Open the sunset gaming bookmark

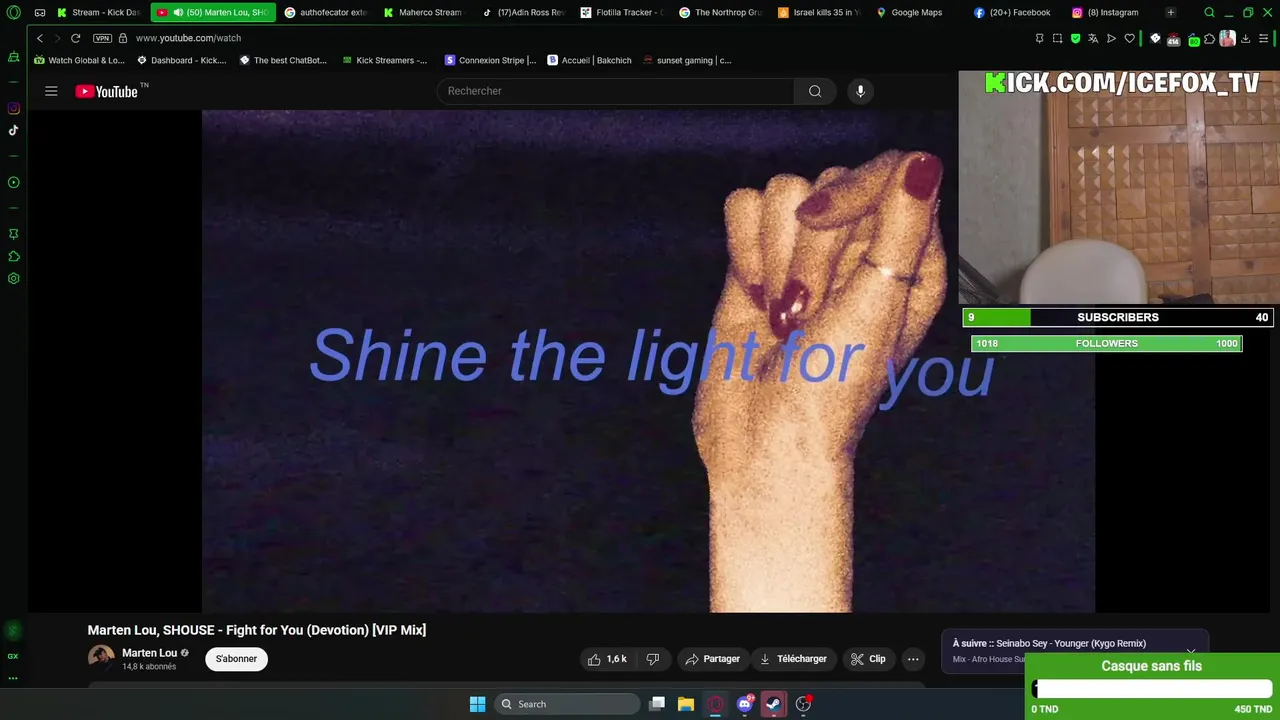coord(687,60)
